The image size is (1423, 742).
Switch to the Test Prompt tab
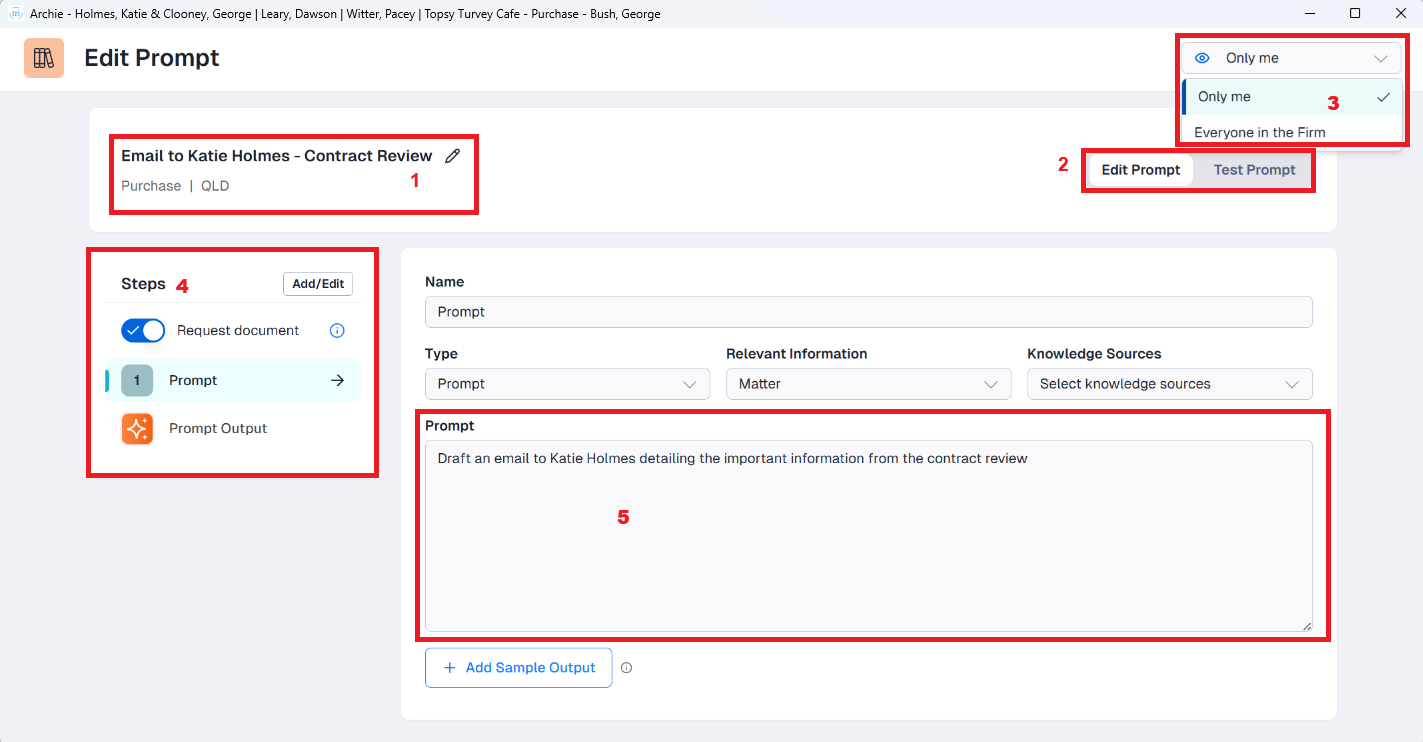[x=1254, y=170]
